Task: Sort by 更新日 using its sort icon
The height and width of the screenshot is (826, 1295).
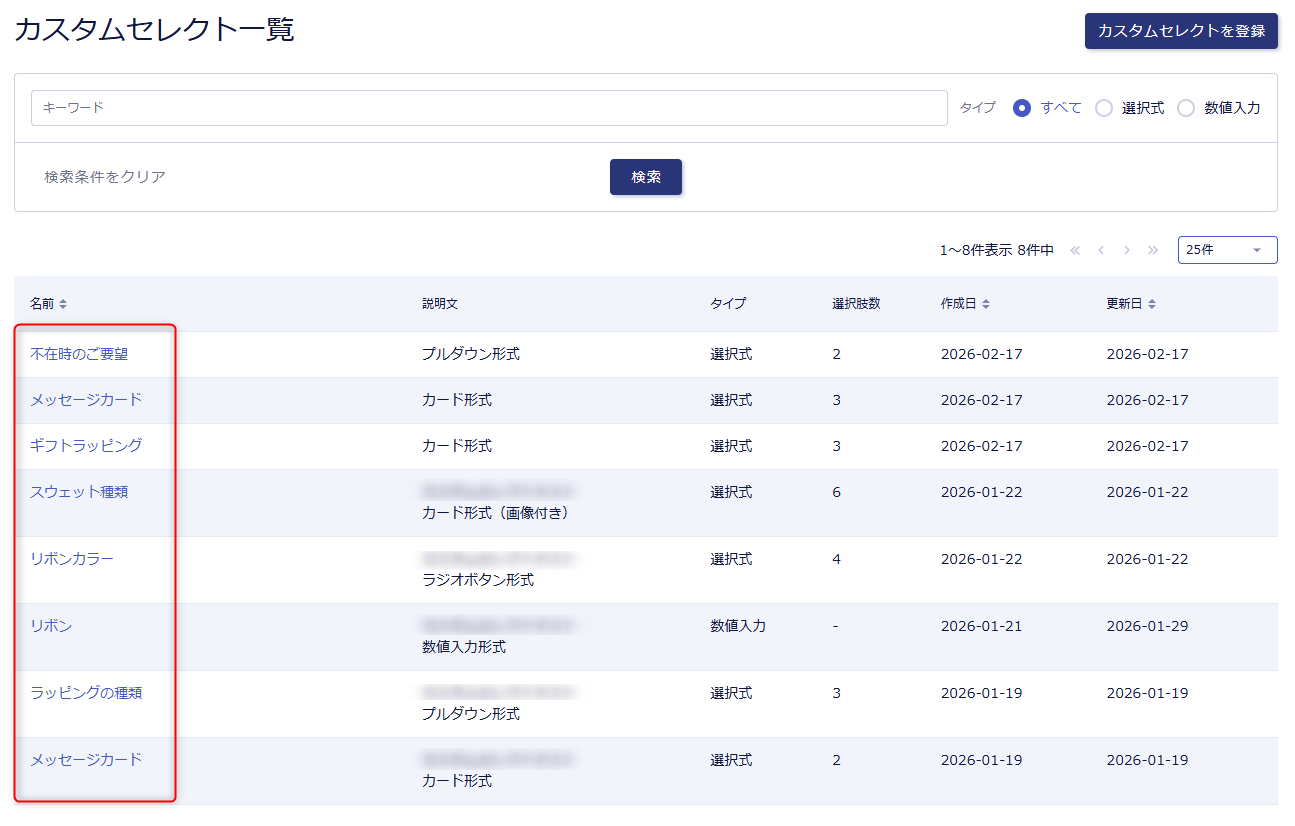Action: pyautogui.click(x=1151, y=304)
